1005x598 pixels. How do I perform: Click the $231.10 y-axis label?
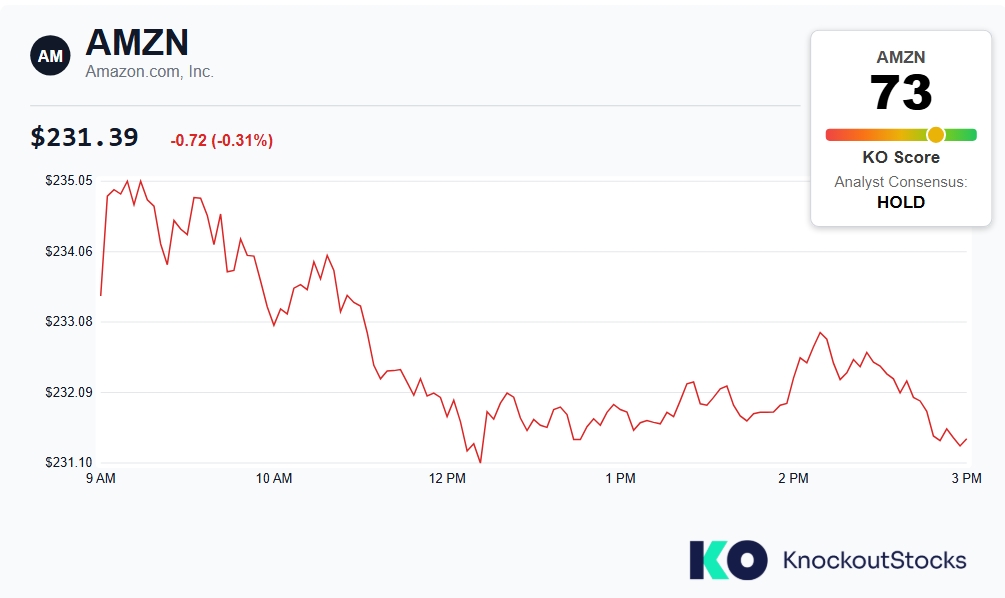pos(69,462)
